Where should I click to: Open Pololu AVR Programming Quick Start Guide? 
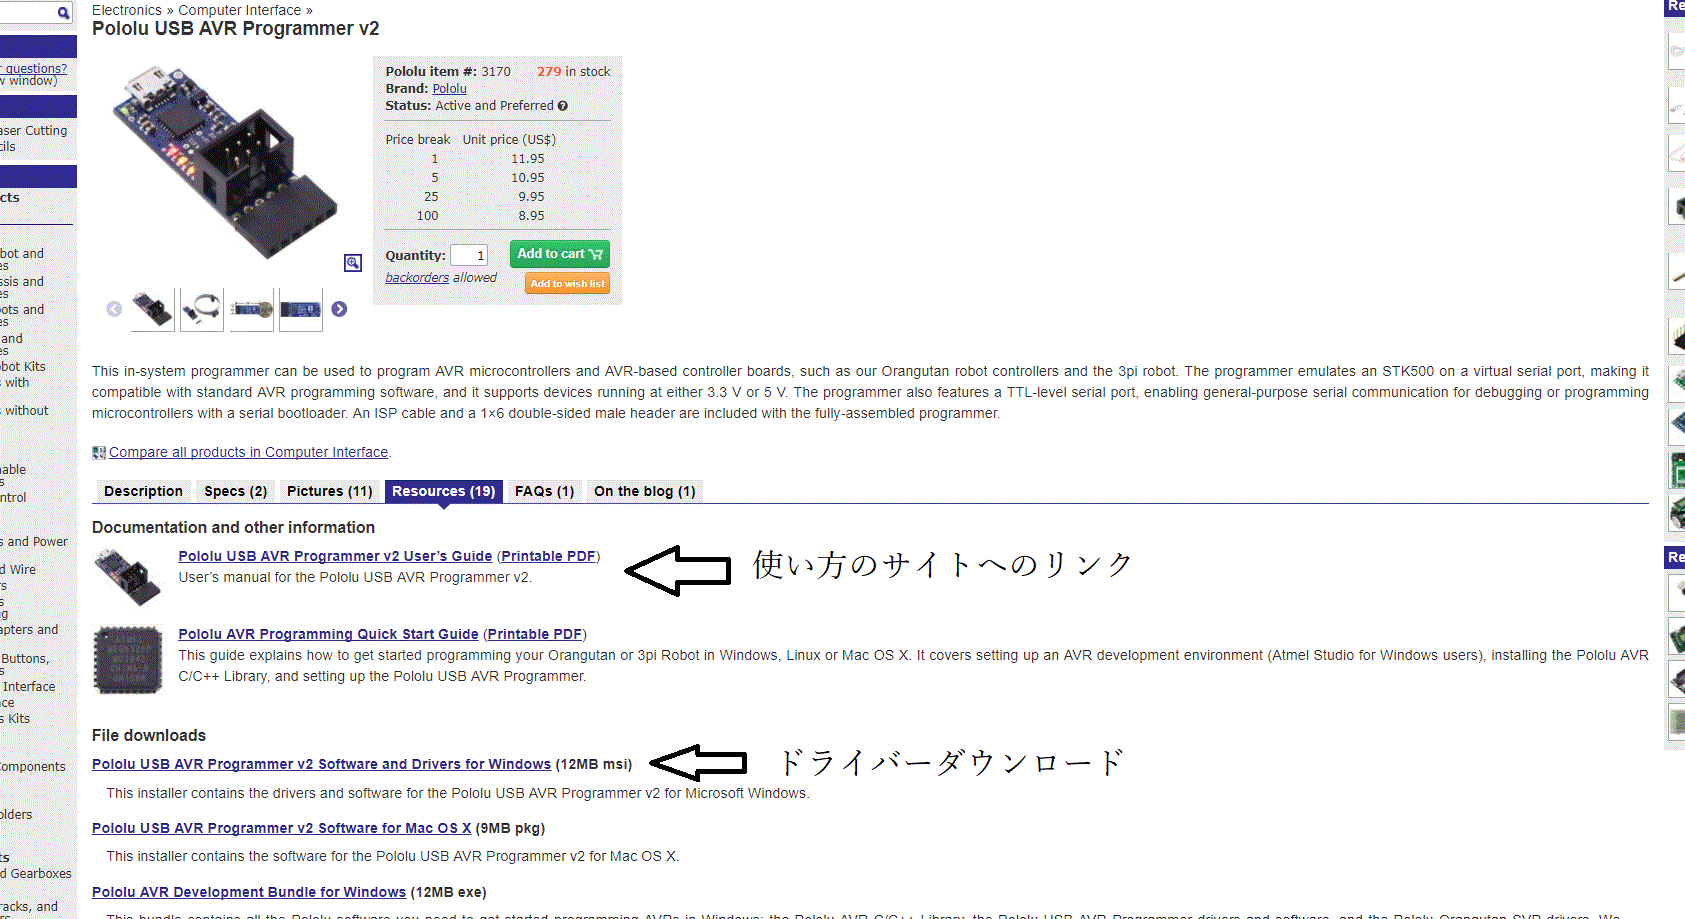click(328, 635)
